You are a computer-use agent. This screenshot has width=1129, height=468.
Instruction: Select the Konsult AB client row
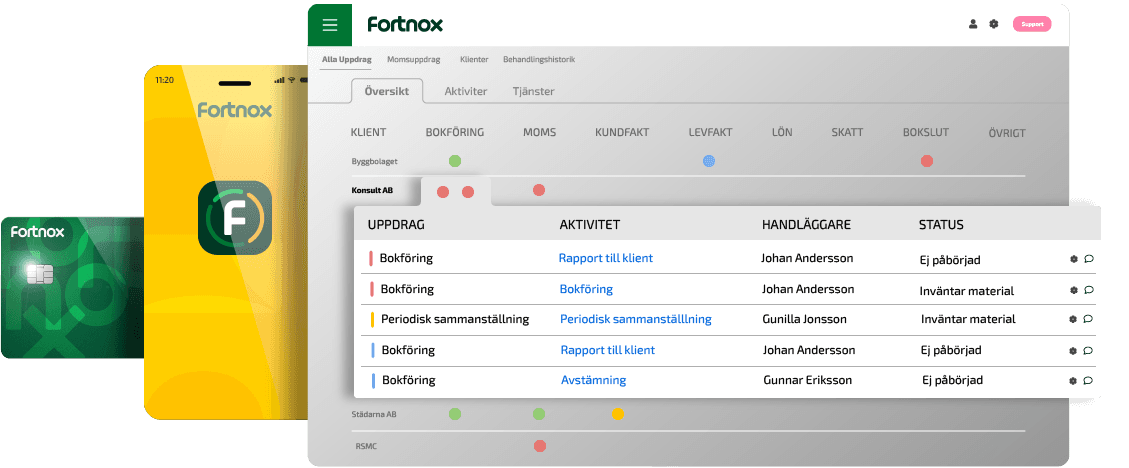point(372,191)
